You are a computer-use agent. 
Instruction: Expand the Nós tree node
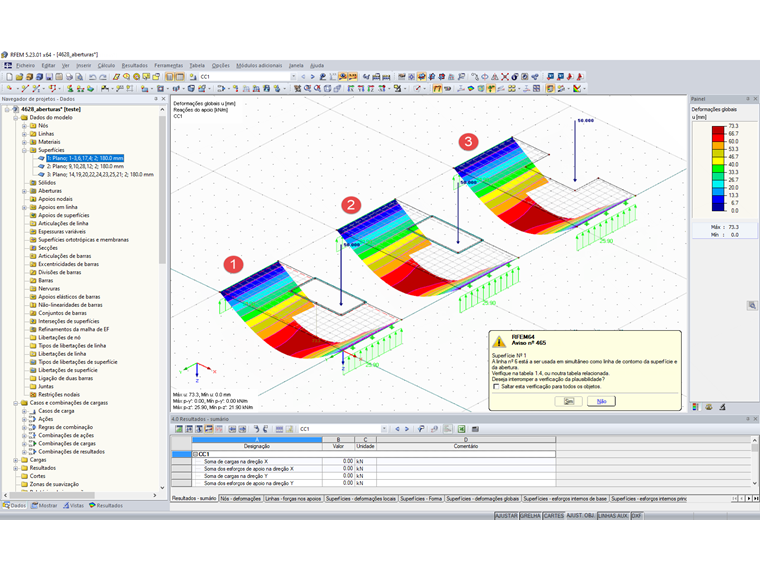(24, 126)
